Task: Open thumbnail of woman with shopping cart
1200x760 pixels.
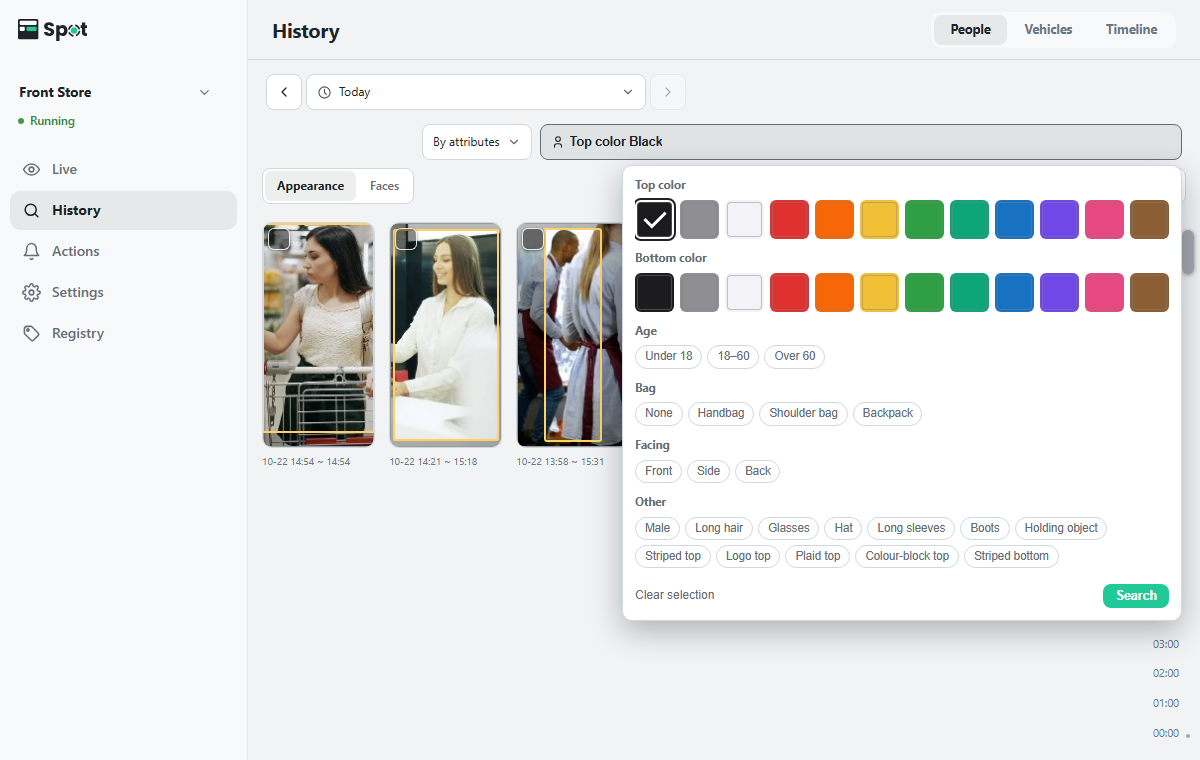Action: click(x=318, y=334)
